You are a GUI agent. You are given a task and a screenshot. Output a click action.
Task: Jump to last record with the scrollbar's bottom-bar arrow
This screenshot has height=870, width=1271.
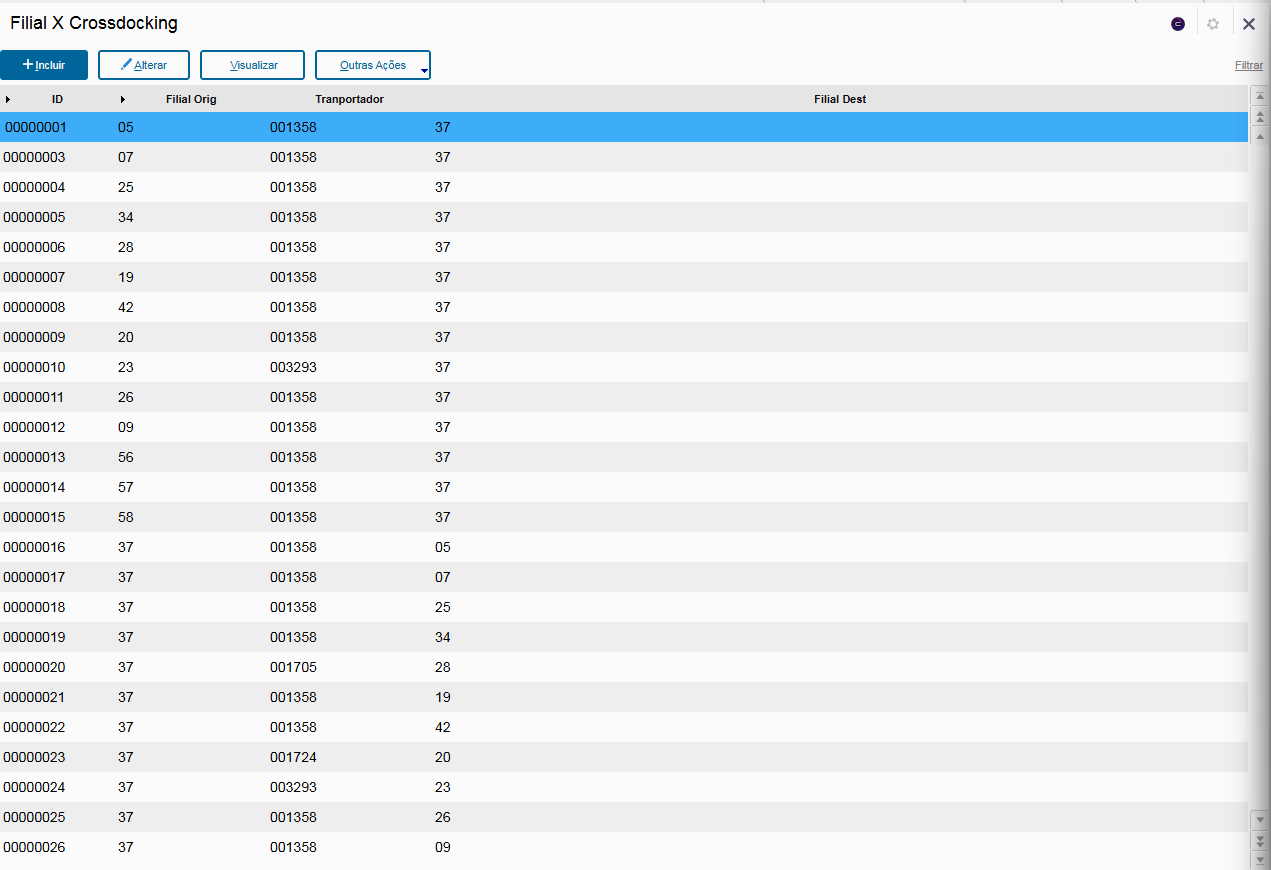click(1260, 859)
